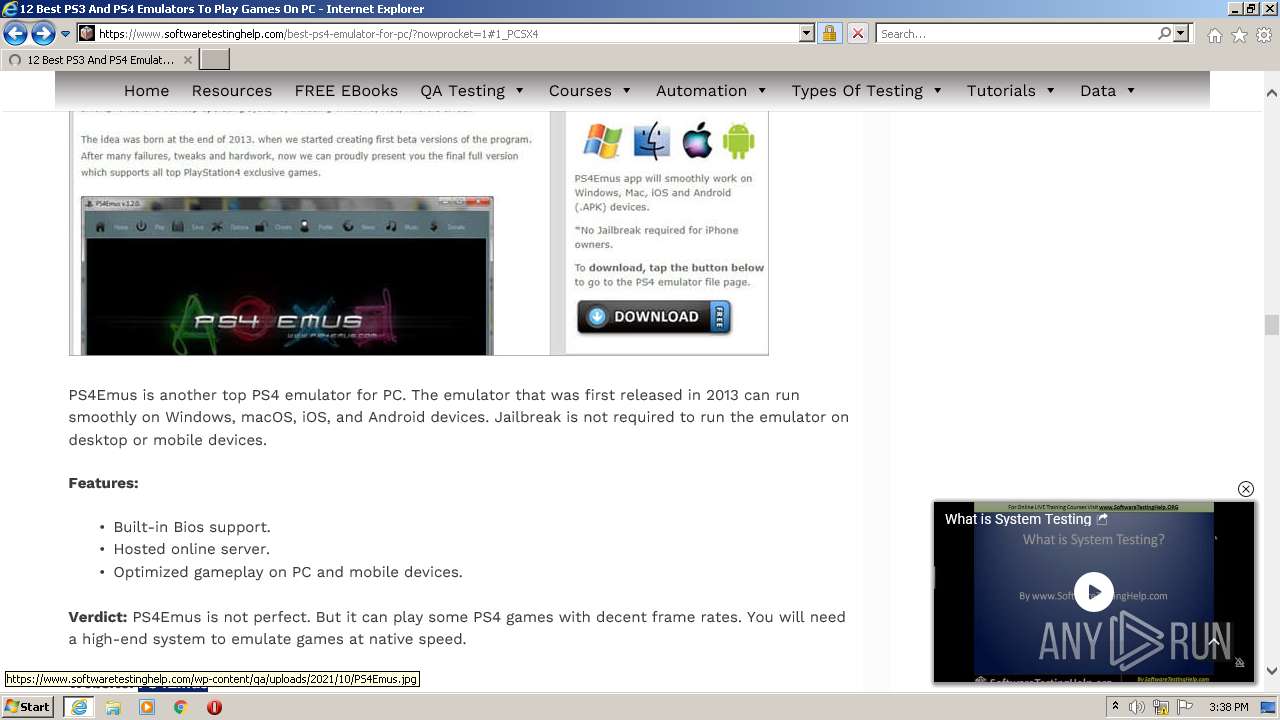Click the small icon at the video corner
This screenshot has width=1280, height=720.
pos(1240,662)
